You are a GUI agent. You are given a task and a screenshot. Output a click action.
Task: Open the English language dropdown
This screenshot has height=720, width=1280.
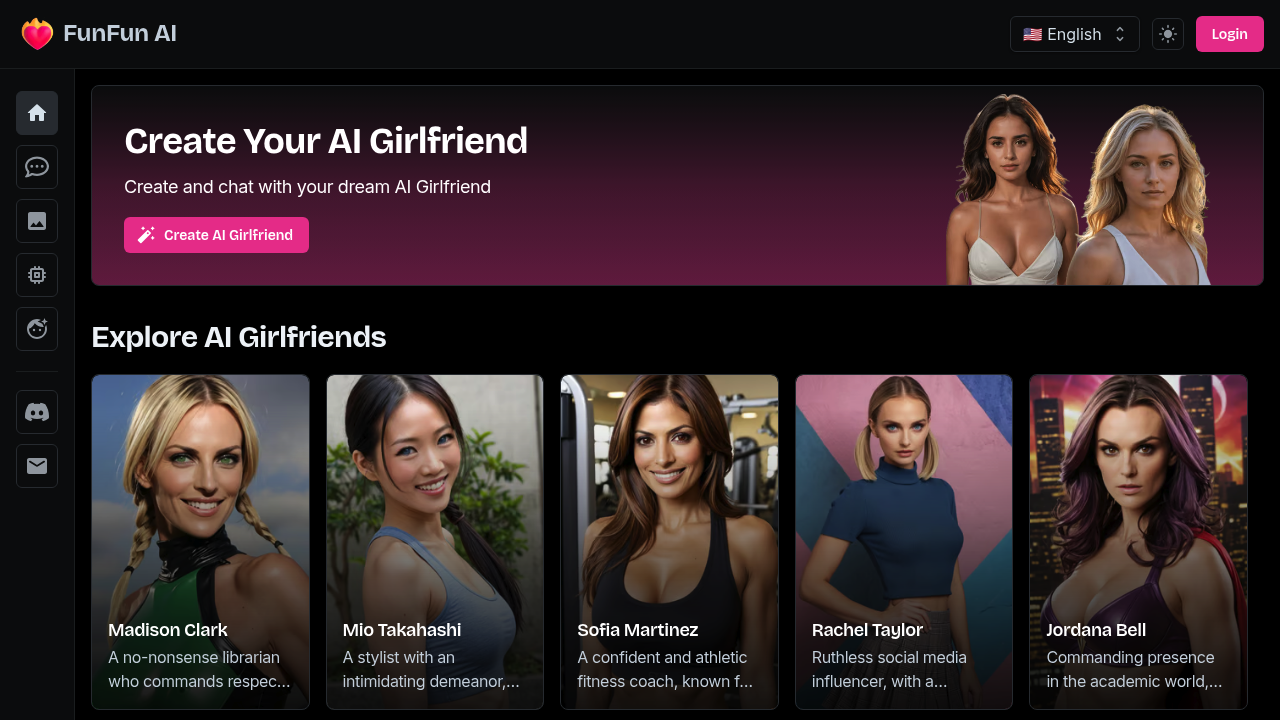(x=1075, y=34)
